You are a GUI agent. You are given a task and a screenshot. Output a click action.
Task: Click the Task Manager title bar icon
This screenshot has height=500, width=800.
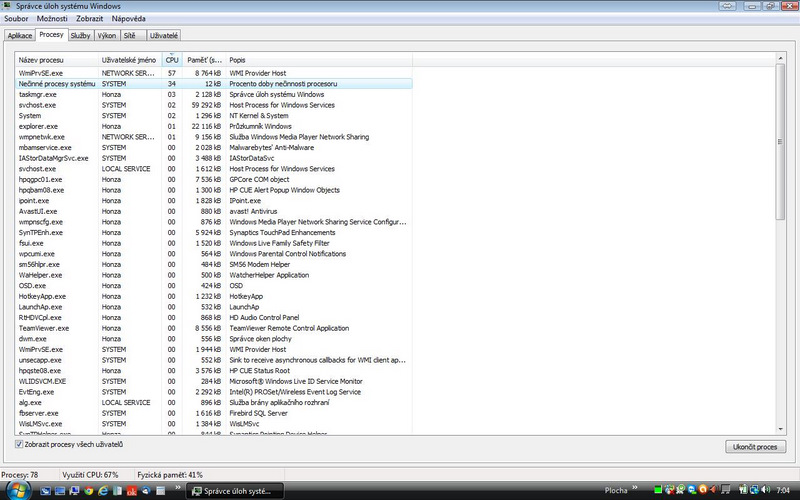[x=6, y=6]
